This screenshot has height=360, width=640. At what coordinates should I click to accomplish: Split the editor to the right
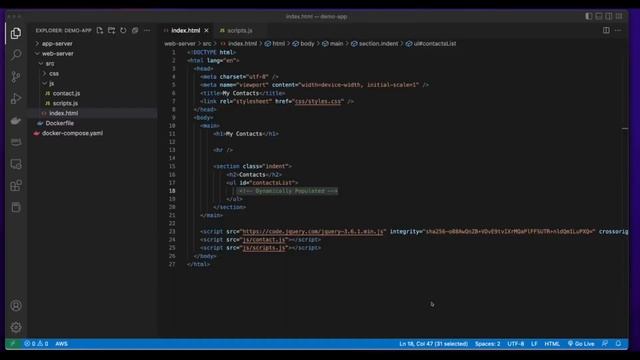606,30
